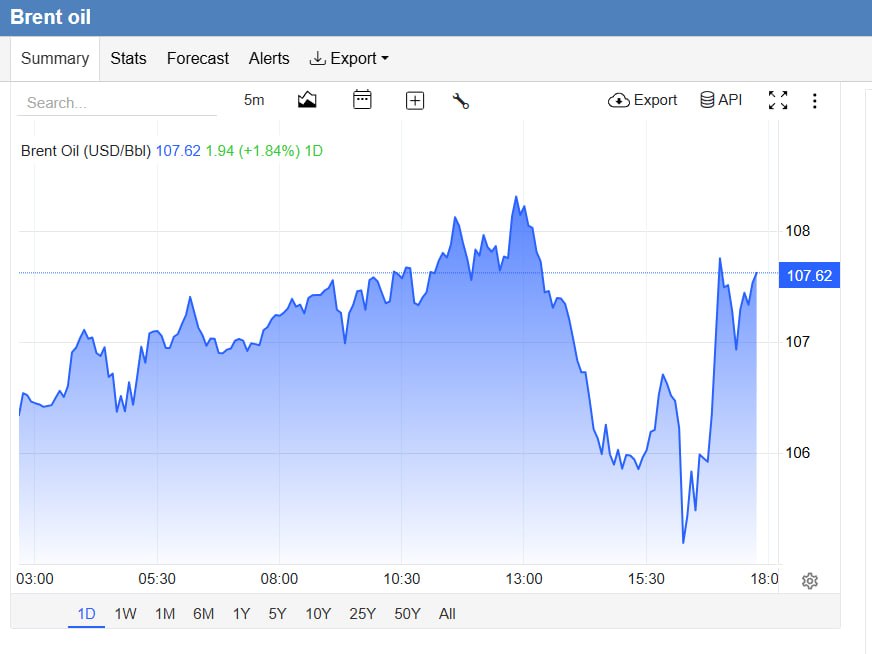The height and width of the screenshot is (654, 872).
Task: Show All historical data range
Action: pyautogui.click(x=447, y=614)
